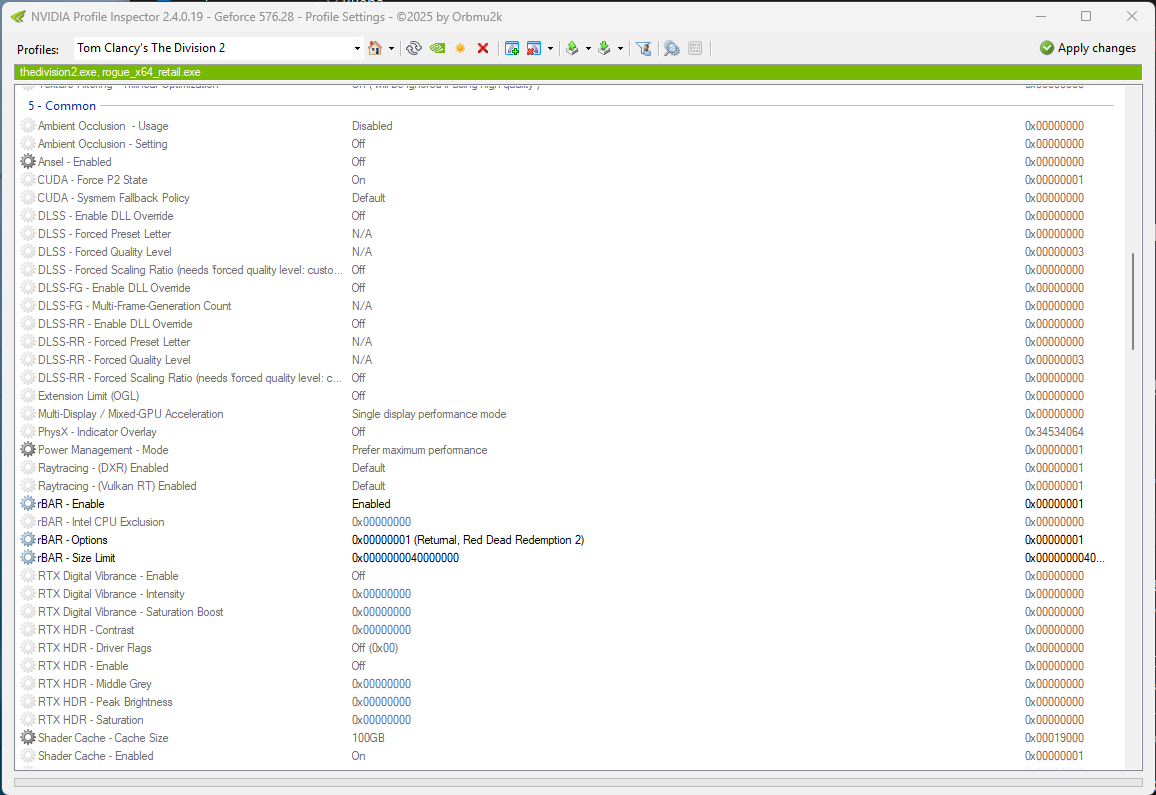Click the '100GB' shader cache size value
The height and width of the screenshot is (795, 1156).
pyautogui.click(x=368, y=737)
